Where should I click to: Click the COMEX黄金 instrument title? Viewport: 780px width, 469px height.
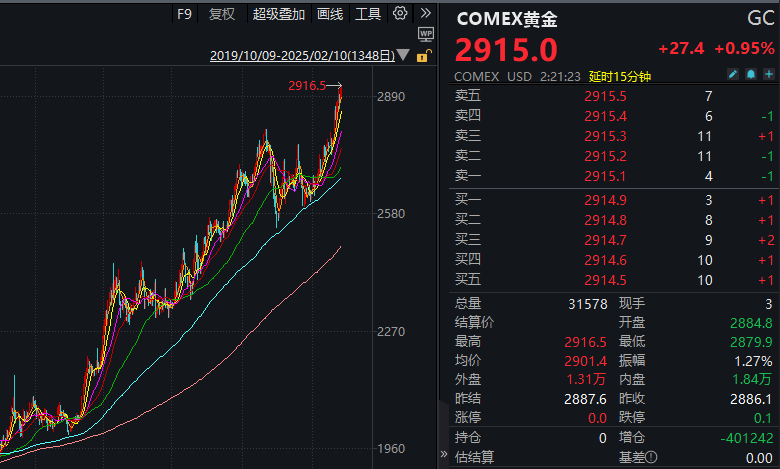point(509,18)
